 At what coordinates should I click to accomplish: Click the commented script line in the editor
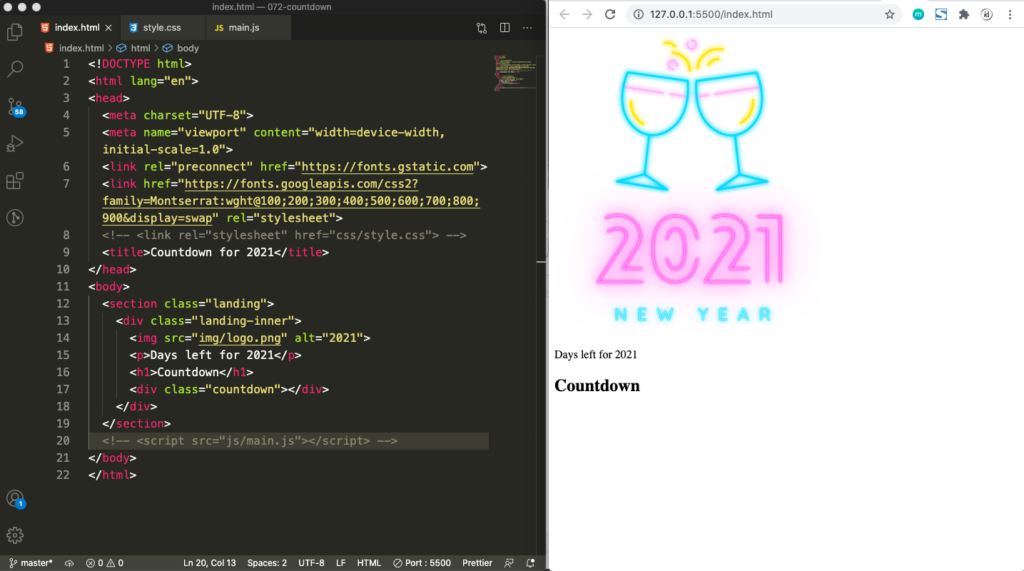249,440
